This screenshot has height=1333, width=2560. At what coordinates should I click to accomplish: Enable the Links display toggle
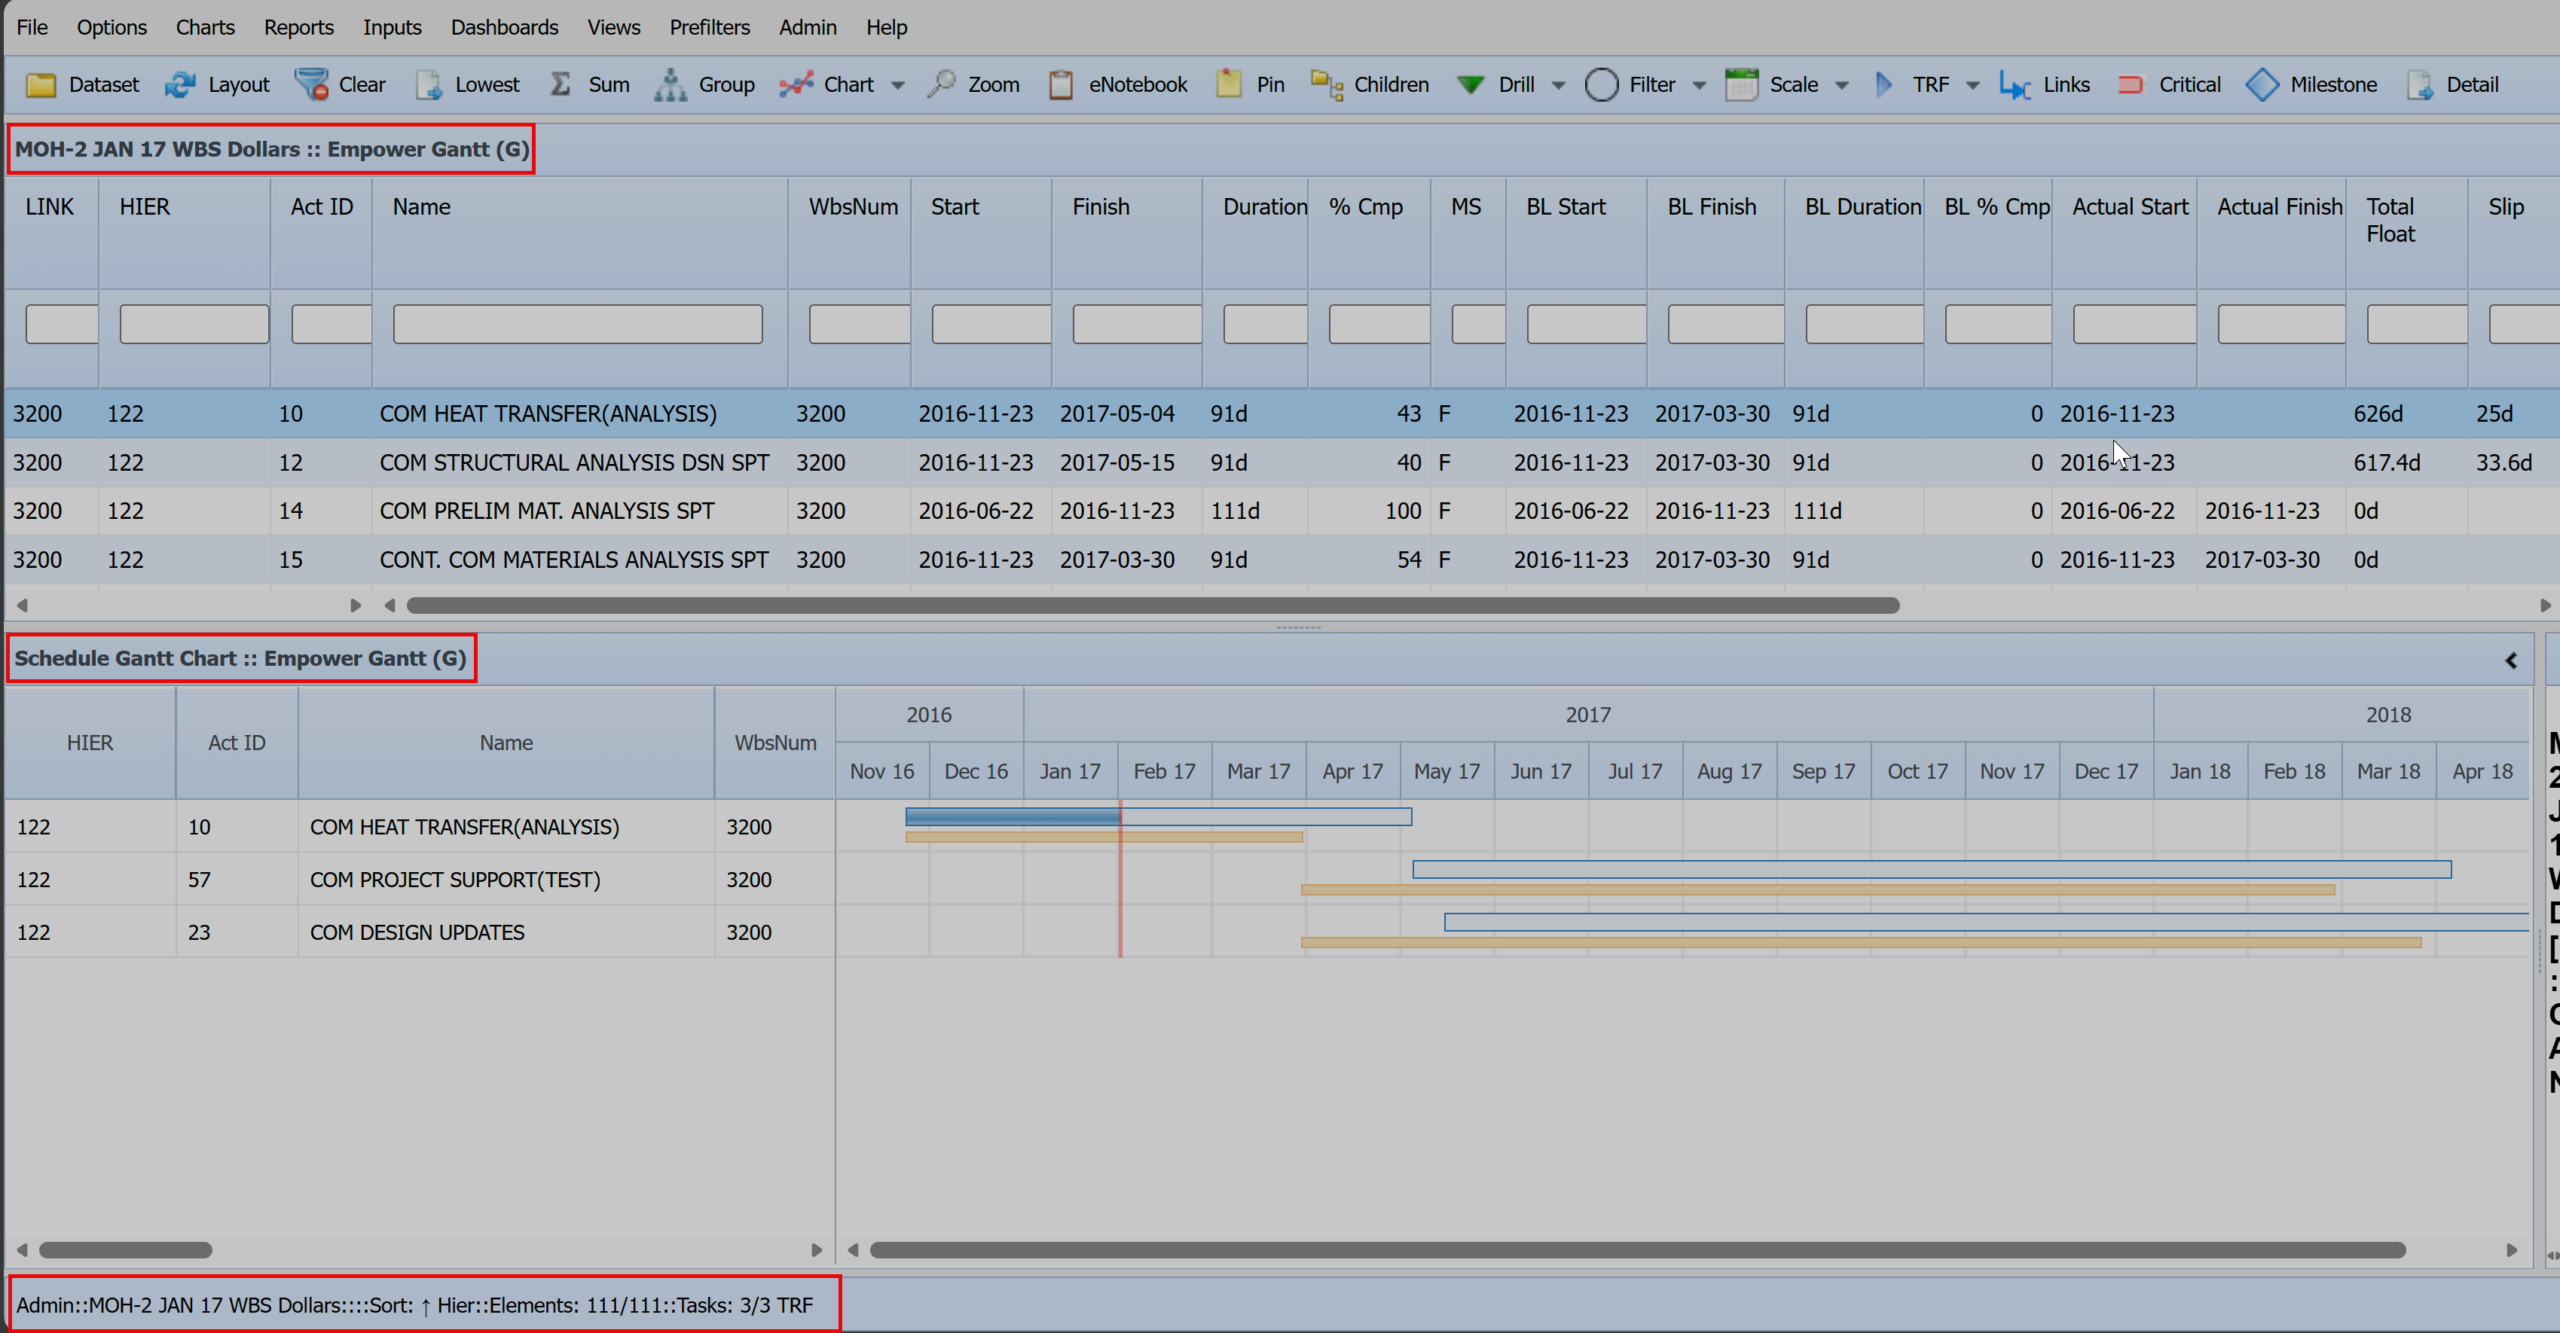[2044, 84]
